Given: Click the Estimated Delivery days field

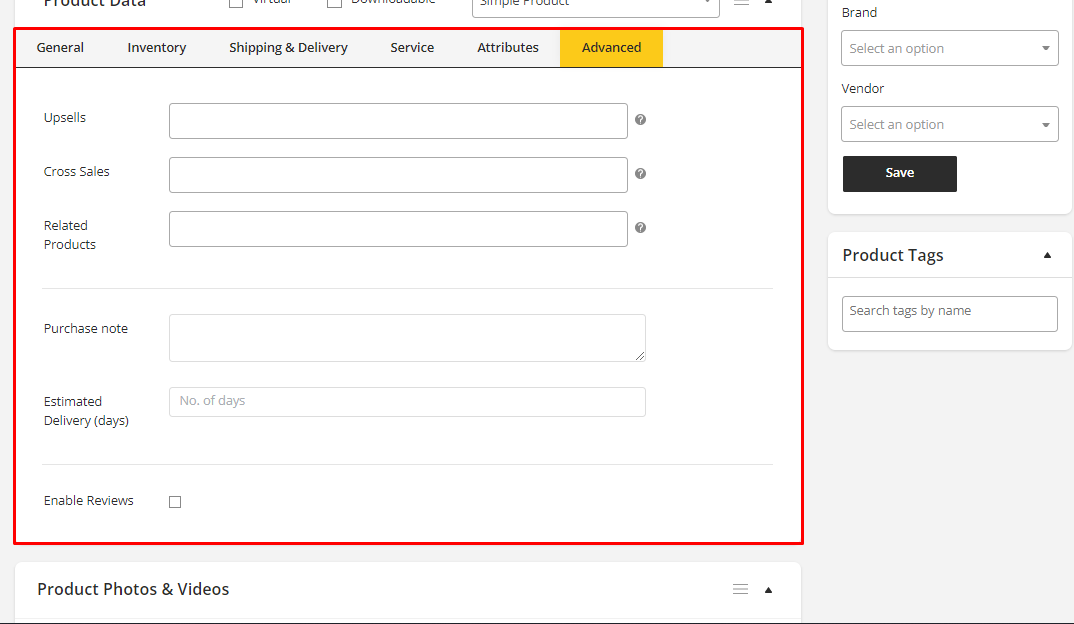Looking at the screenshot, I should (407, 402).
